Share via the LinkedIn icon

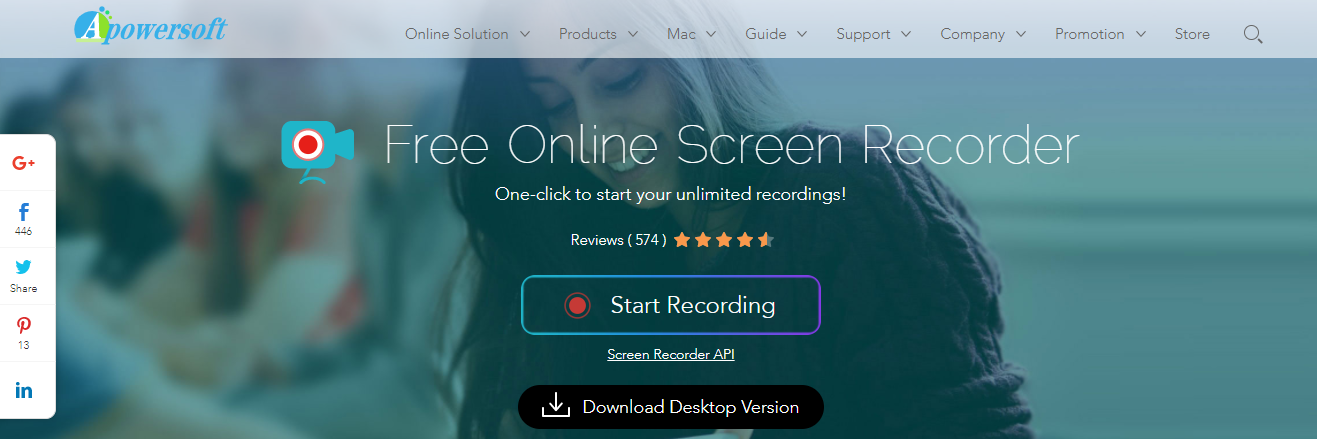click(24, 390)
